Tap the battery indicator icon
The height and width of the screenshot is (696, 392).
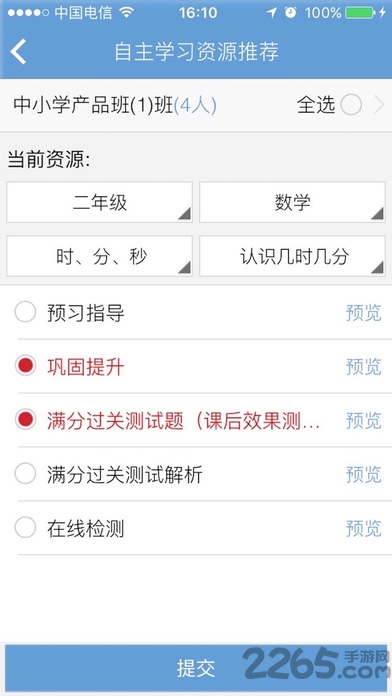359,12
